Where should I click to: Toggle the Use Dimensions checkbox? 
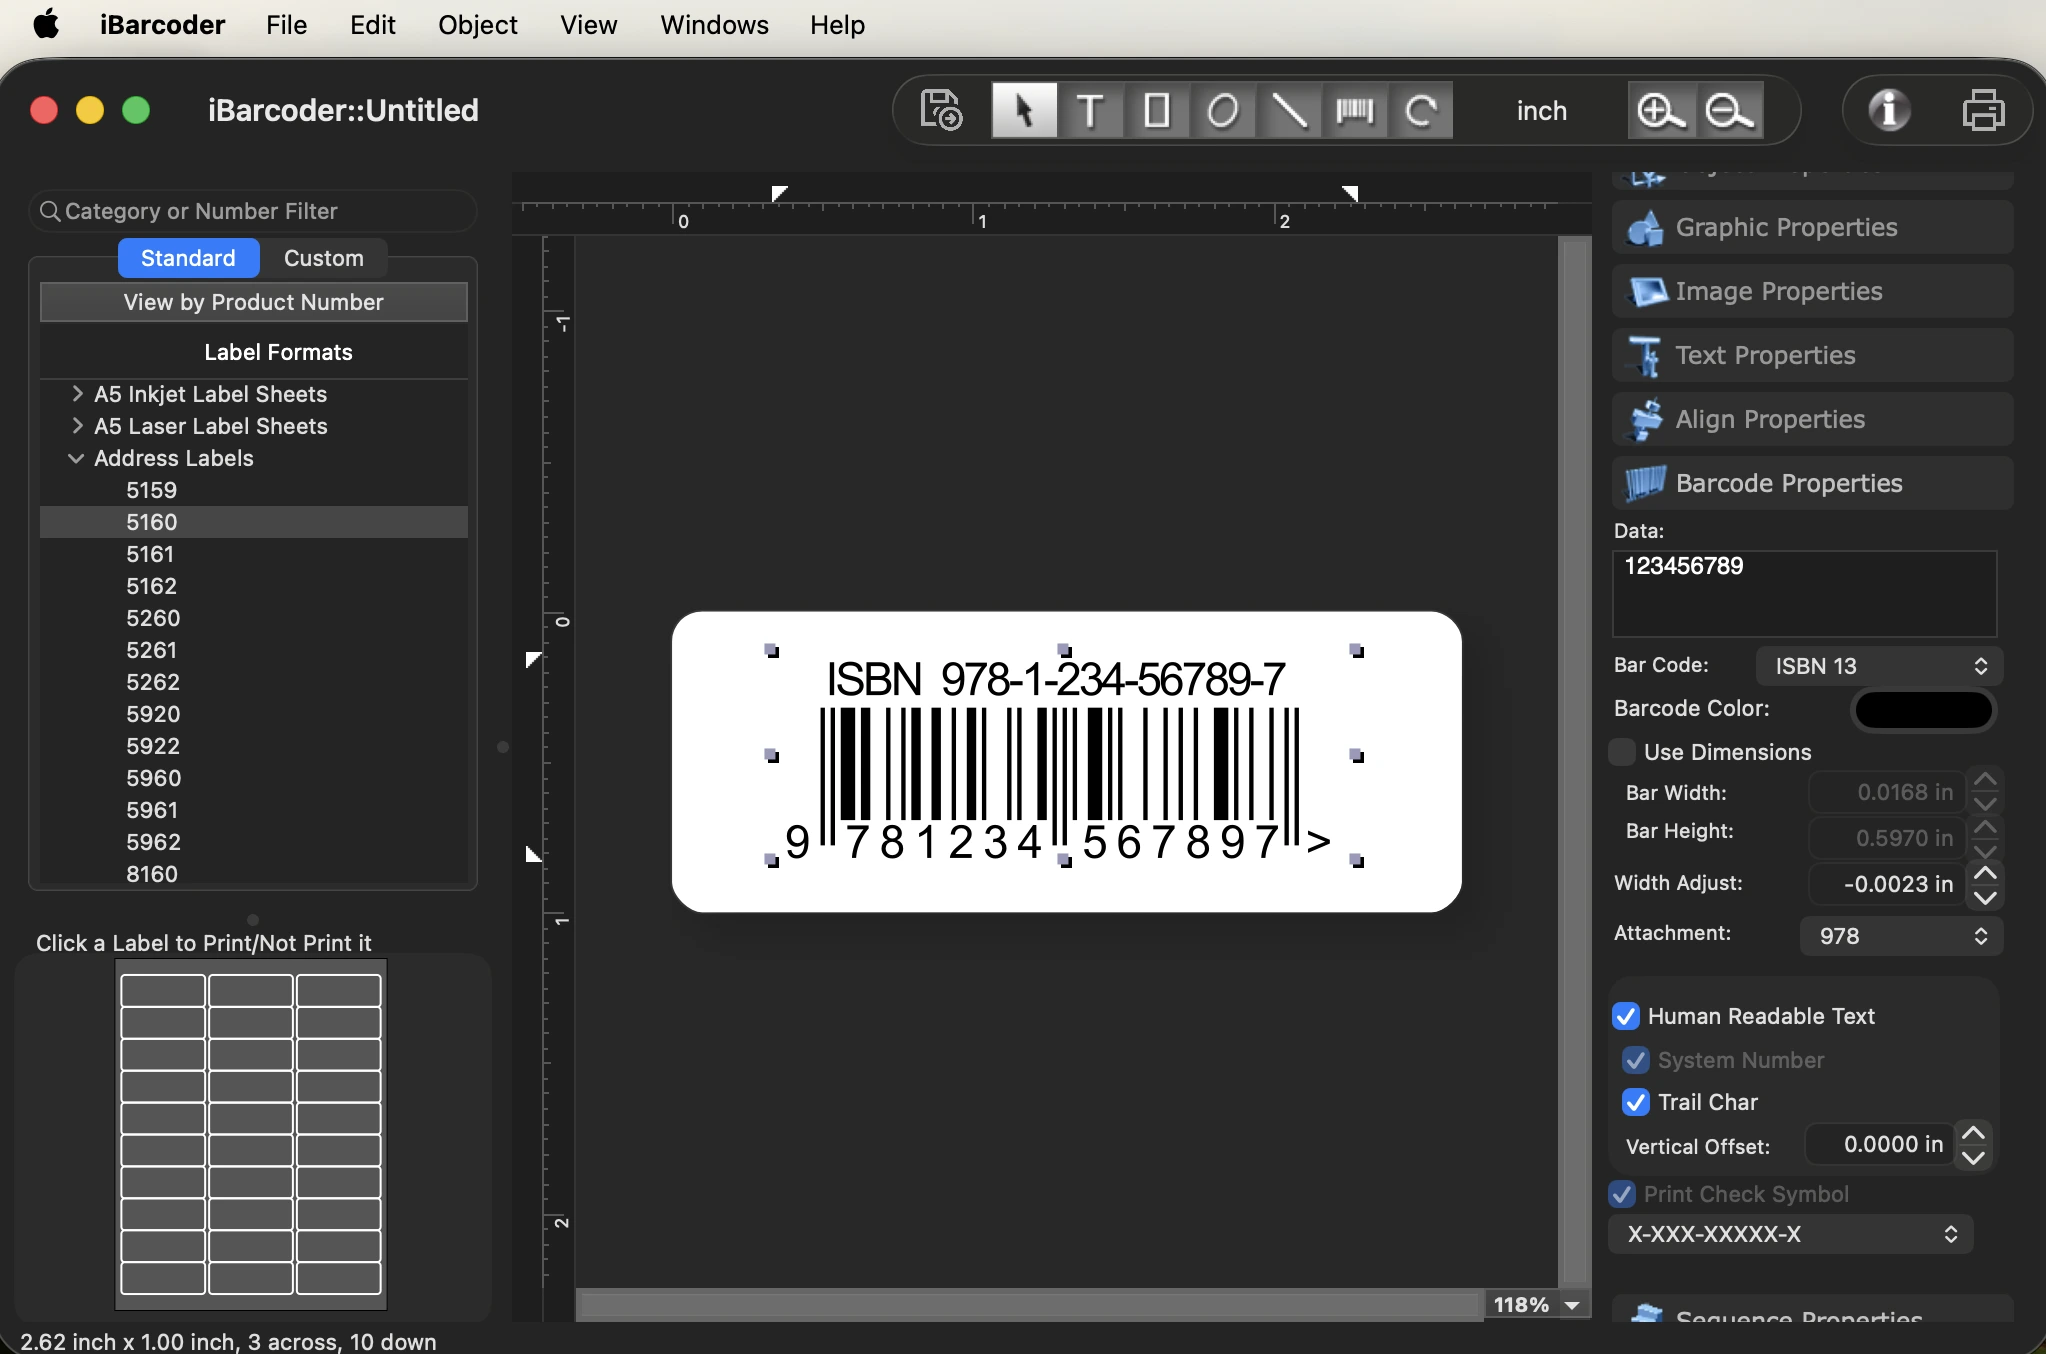(x=1623, y=752)
